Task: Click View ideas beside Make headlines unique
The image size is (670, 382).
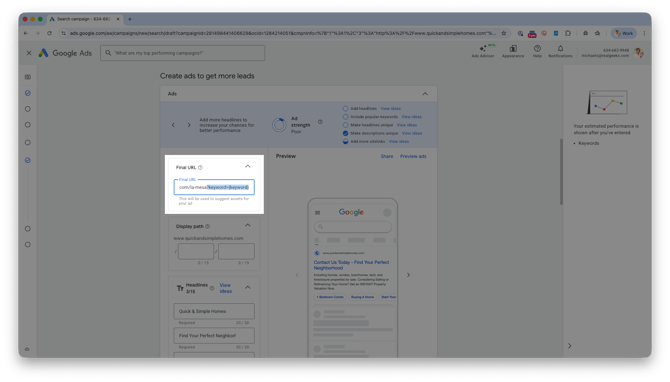Action: [x=407, y=125]
